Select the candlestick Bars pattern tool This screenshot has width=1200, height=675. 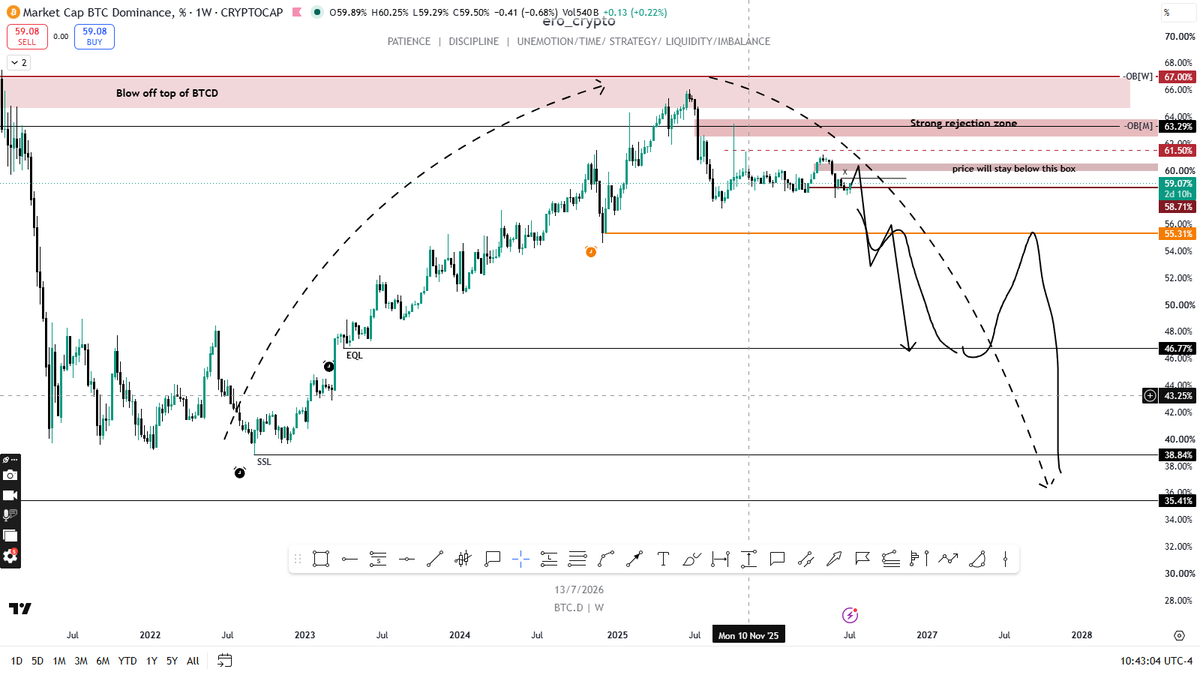[462, 559]
